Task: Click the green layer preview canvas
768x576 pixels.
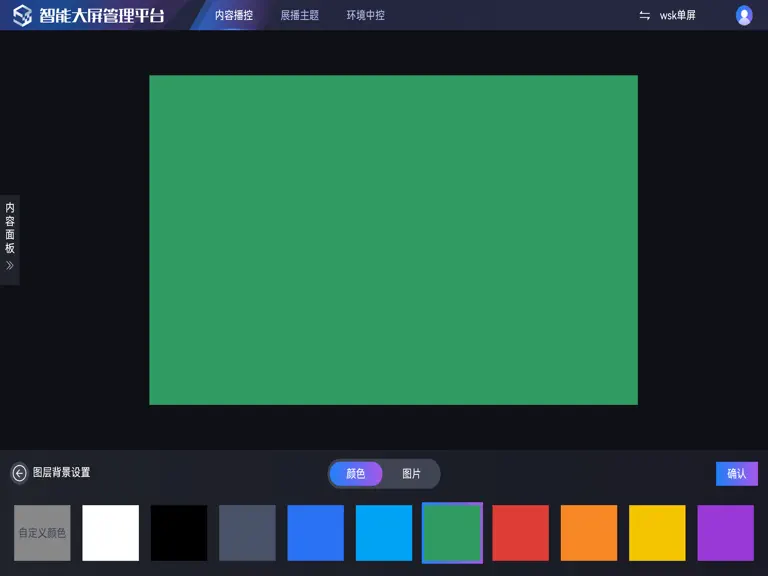Action: click(393, 240)
